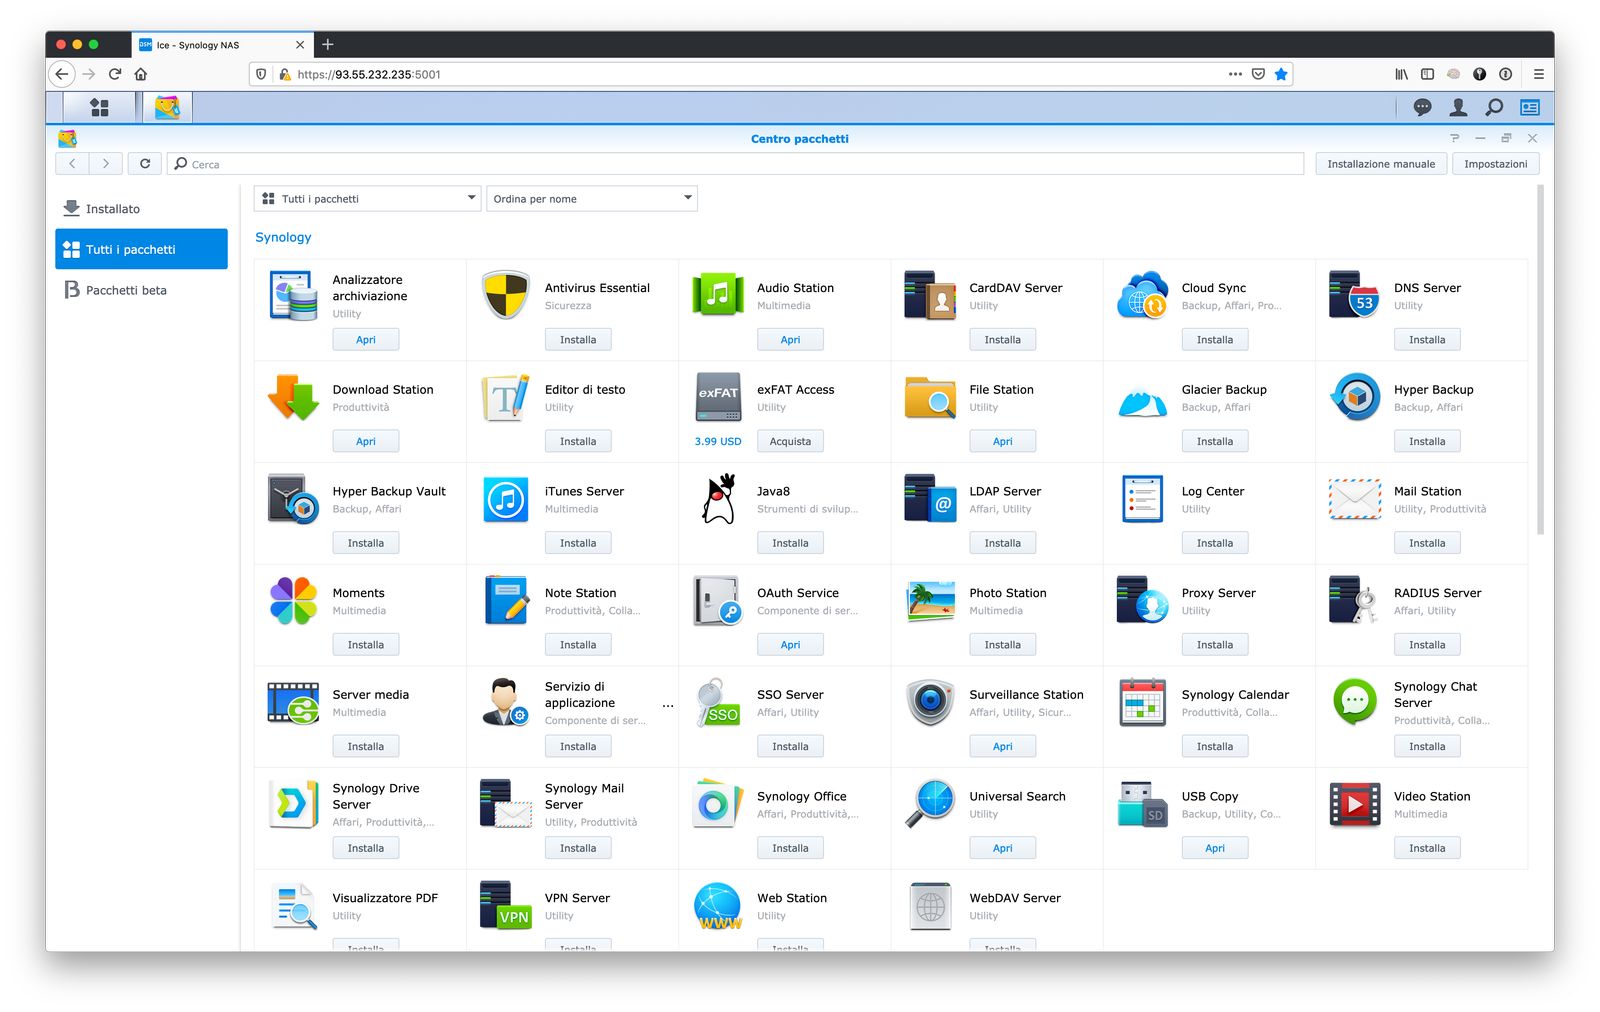Click the Package Center back arrow
1600x1012 pixels.
click(72, 164)
